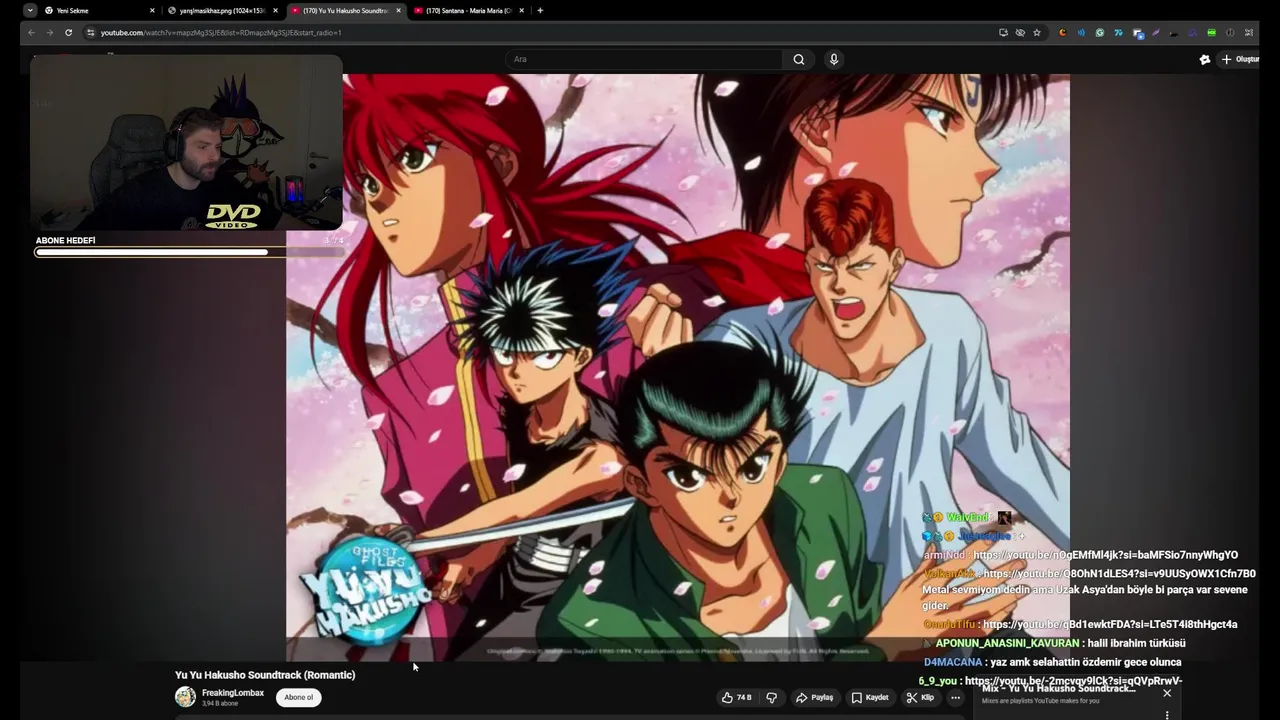Image resolution: width=1280 pixels, height=720 pixels.
Task: Focus the YouTube search box Ara
Action: coord(644,59)
